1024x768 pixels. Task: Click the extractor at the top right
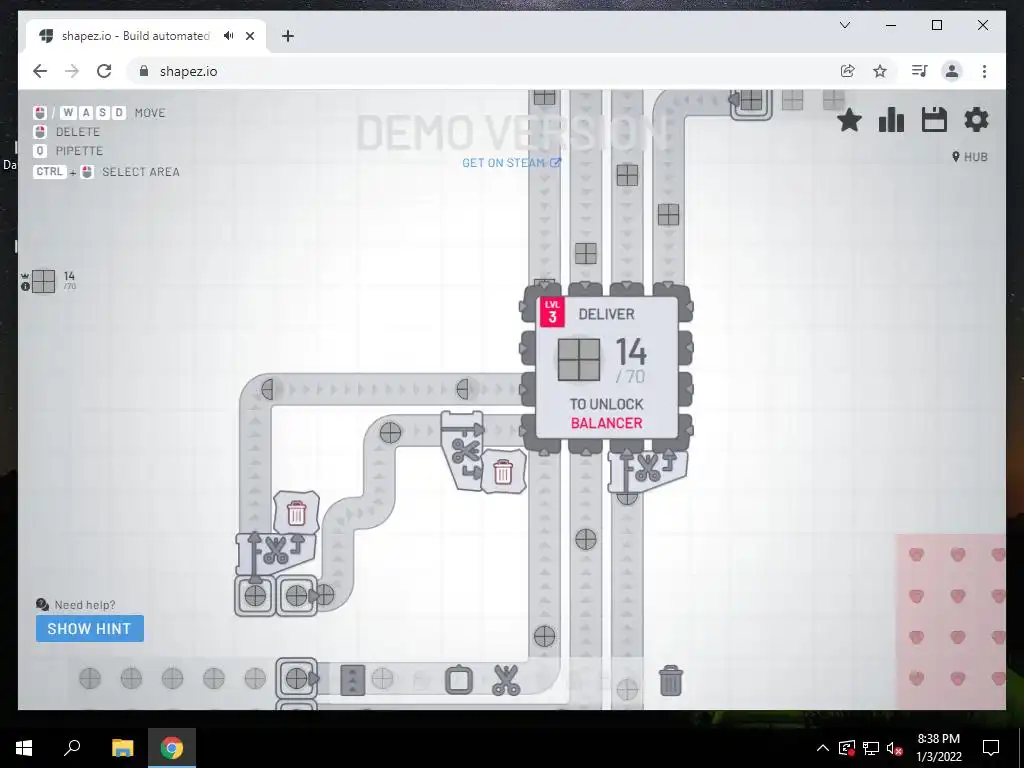pyautogui.click(x=751, y=101)
